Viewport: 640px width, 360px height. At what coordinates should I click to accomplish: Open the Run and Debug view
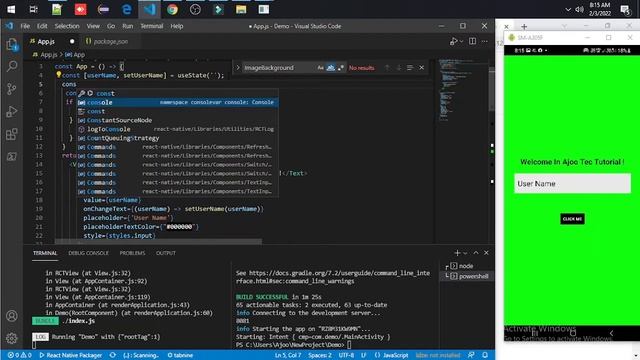[12, 111]
